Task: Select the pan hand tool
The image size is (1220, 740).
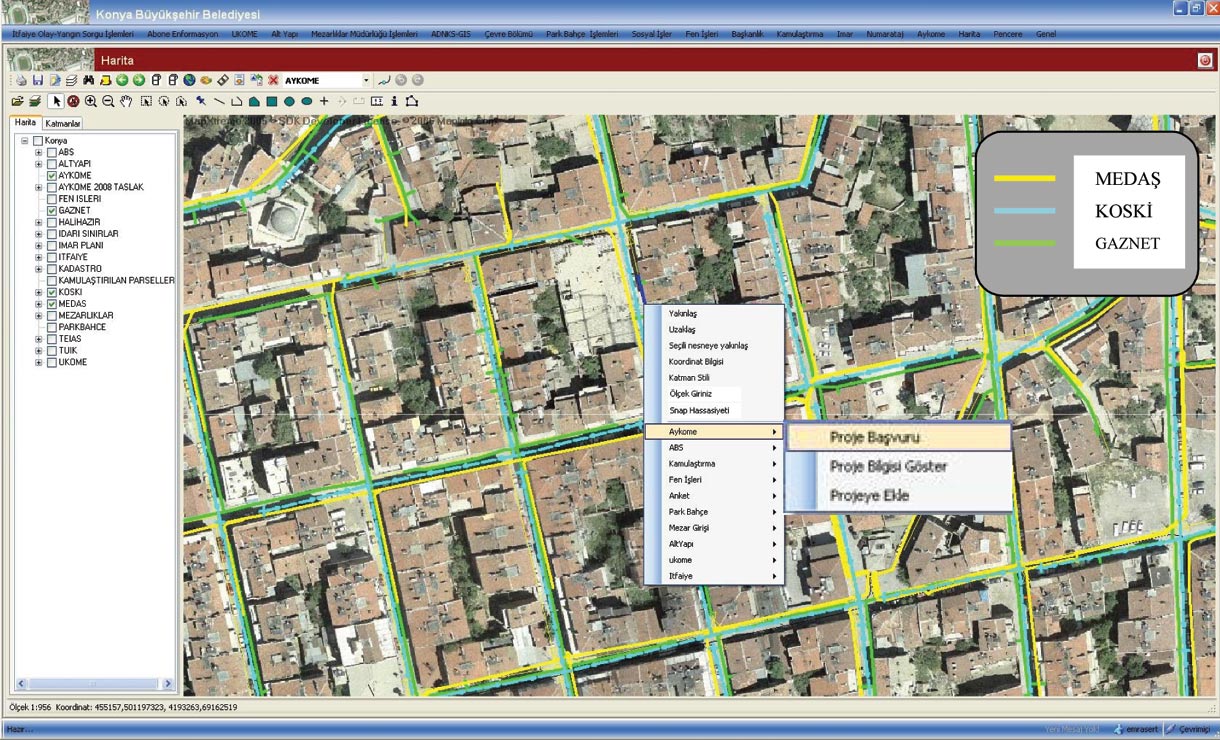Action: tap(126, 101)
